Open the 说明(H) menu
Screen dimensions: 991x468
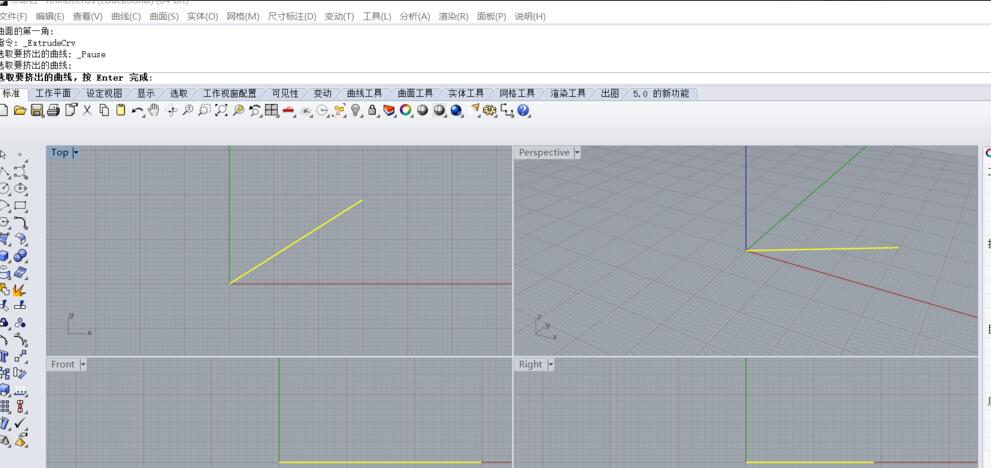click(530, 16)
